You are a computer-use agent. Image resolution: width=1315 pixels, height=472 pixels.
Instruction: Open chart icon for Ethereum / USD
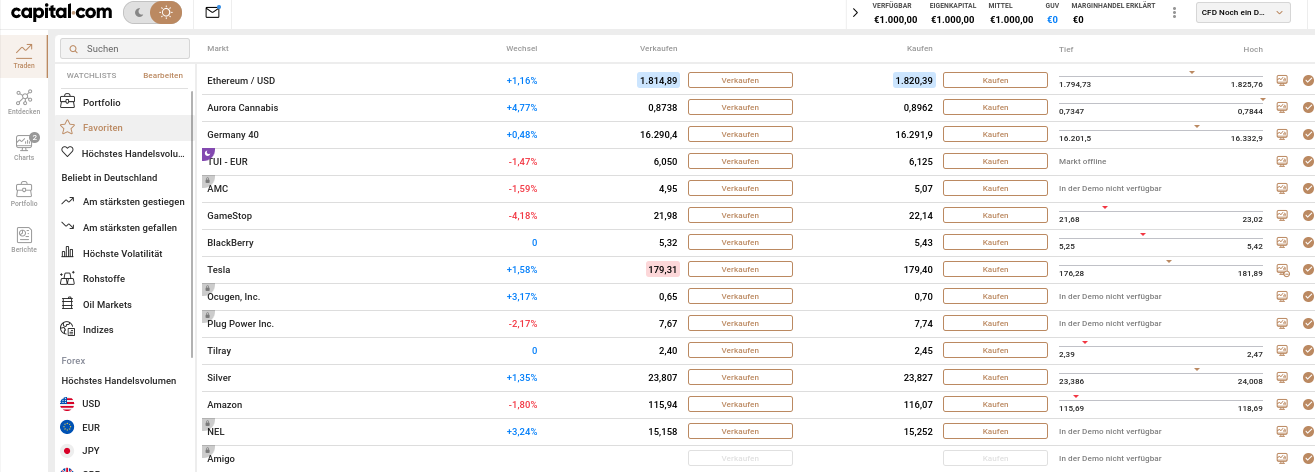point(1282,80)
